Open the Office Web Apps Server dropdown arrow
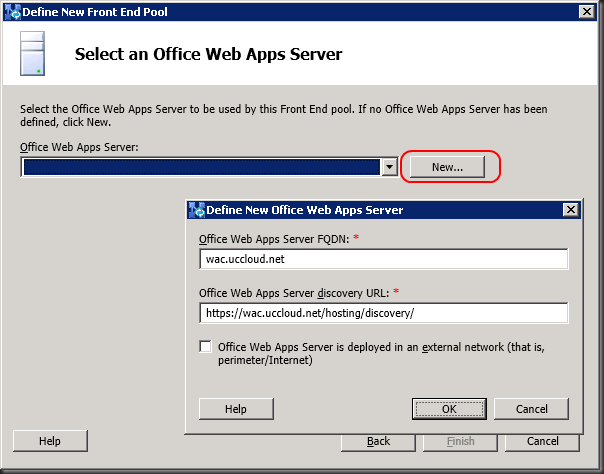 [x=389, y=167]
